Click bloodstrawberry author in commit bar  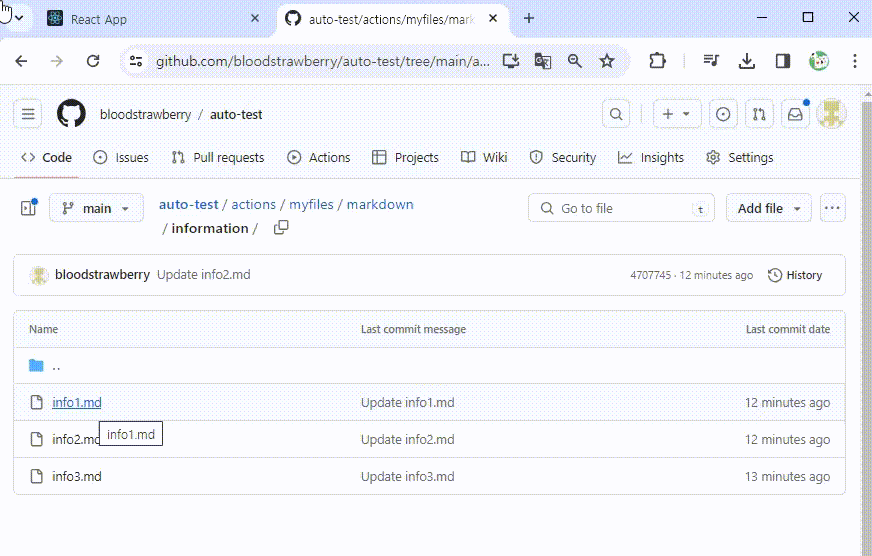(x=102, y=275)
